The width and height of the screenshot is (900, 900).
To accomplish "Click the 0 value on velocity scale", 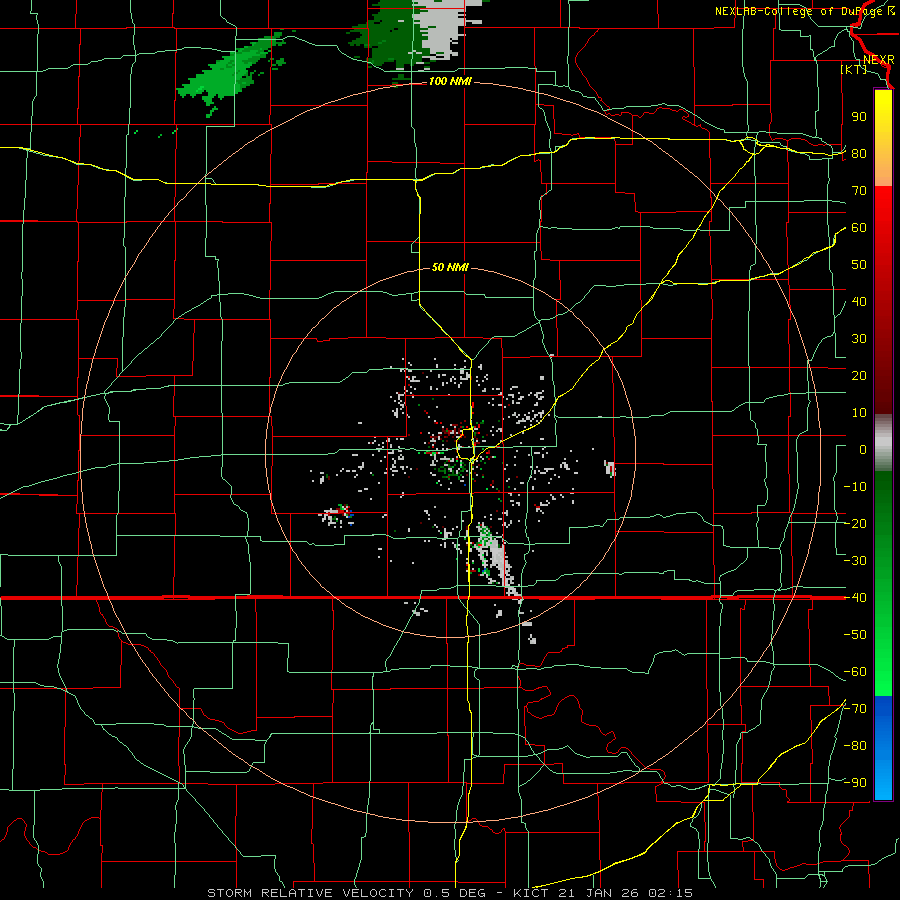I will (863, 450).
